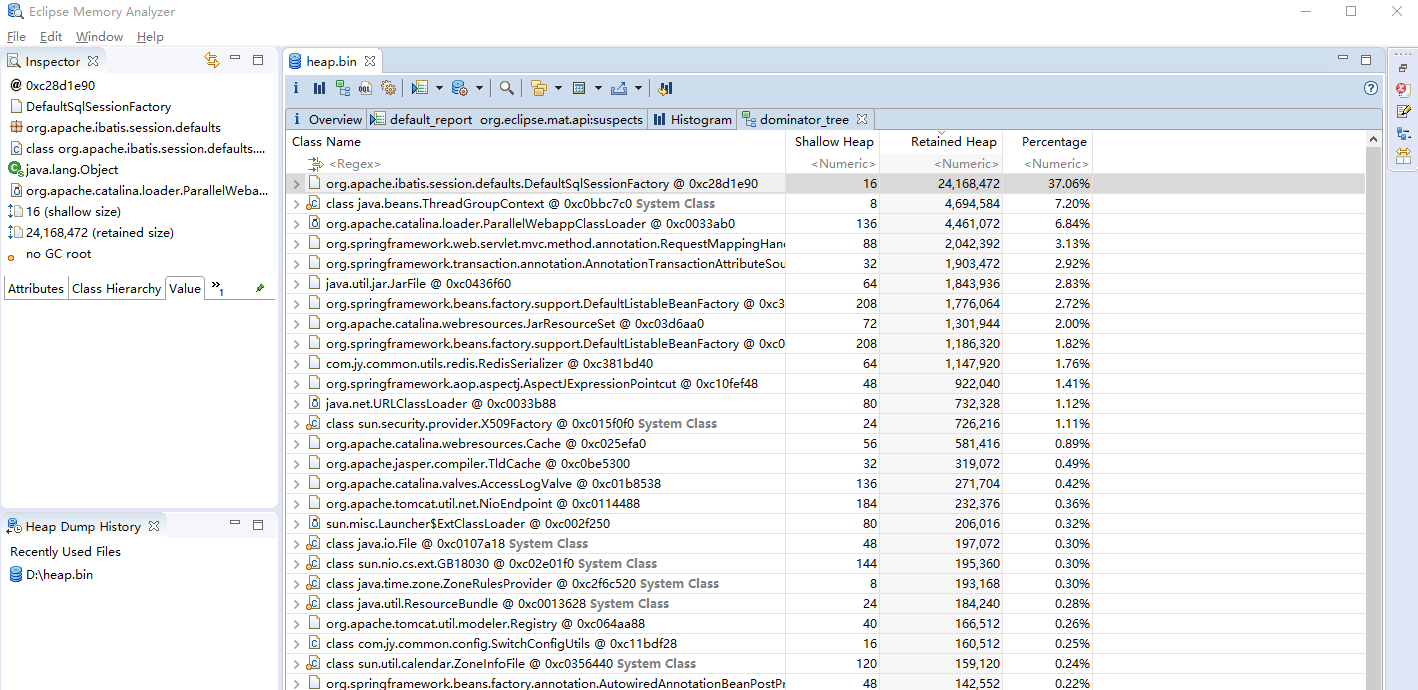The height and width of the screenshot is (690, 1418).
Task: Open the Overview pane from the toolbar info icon
Action: pos(296,88)
